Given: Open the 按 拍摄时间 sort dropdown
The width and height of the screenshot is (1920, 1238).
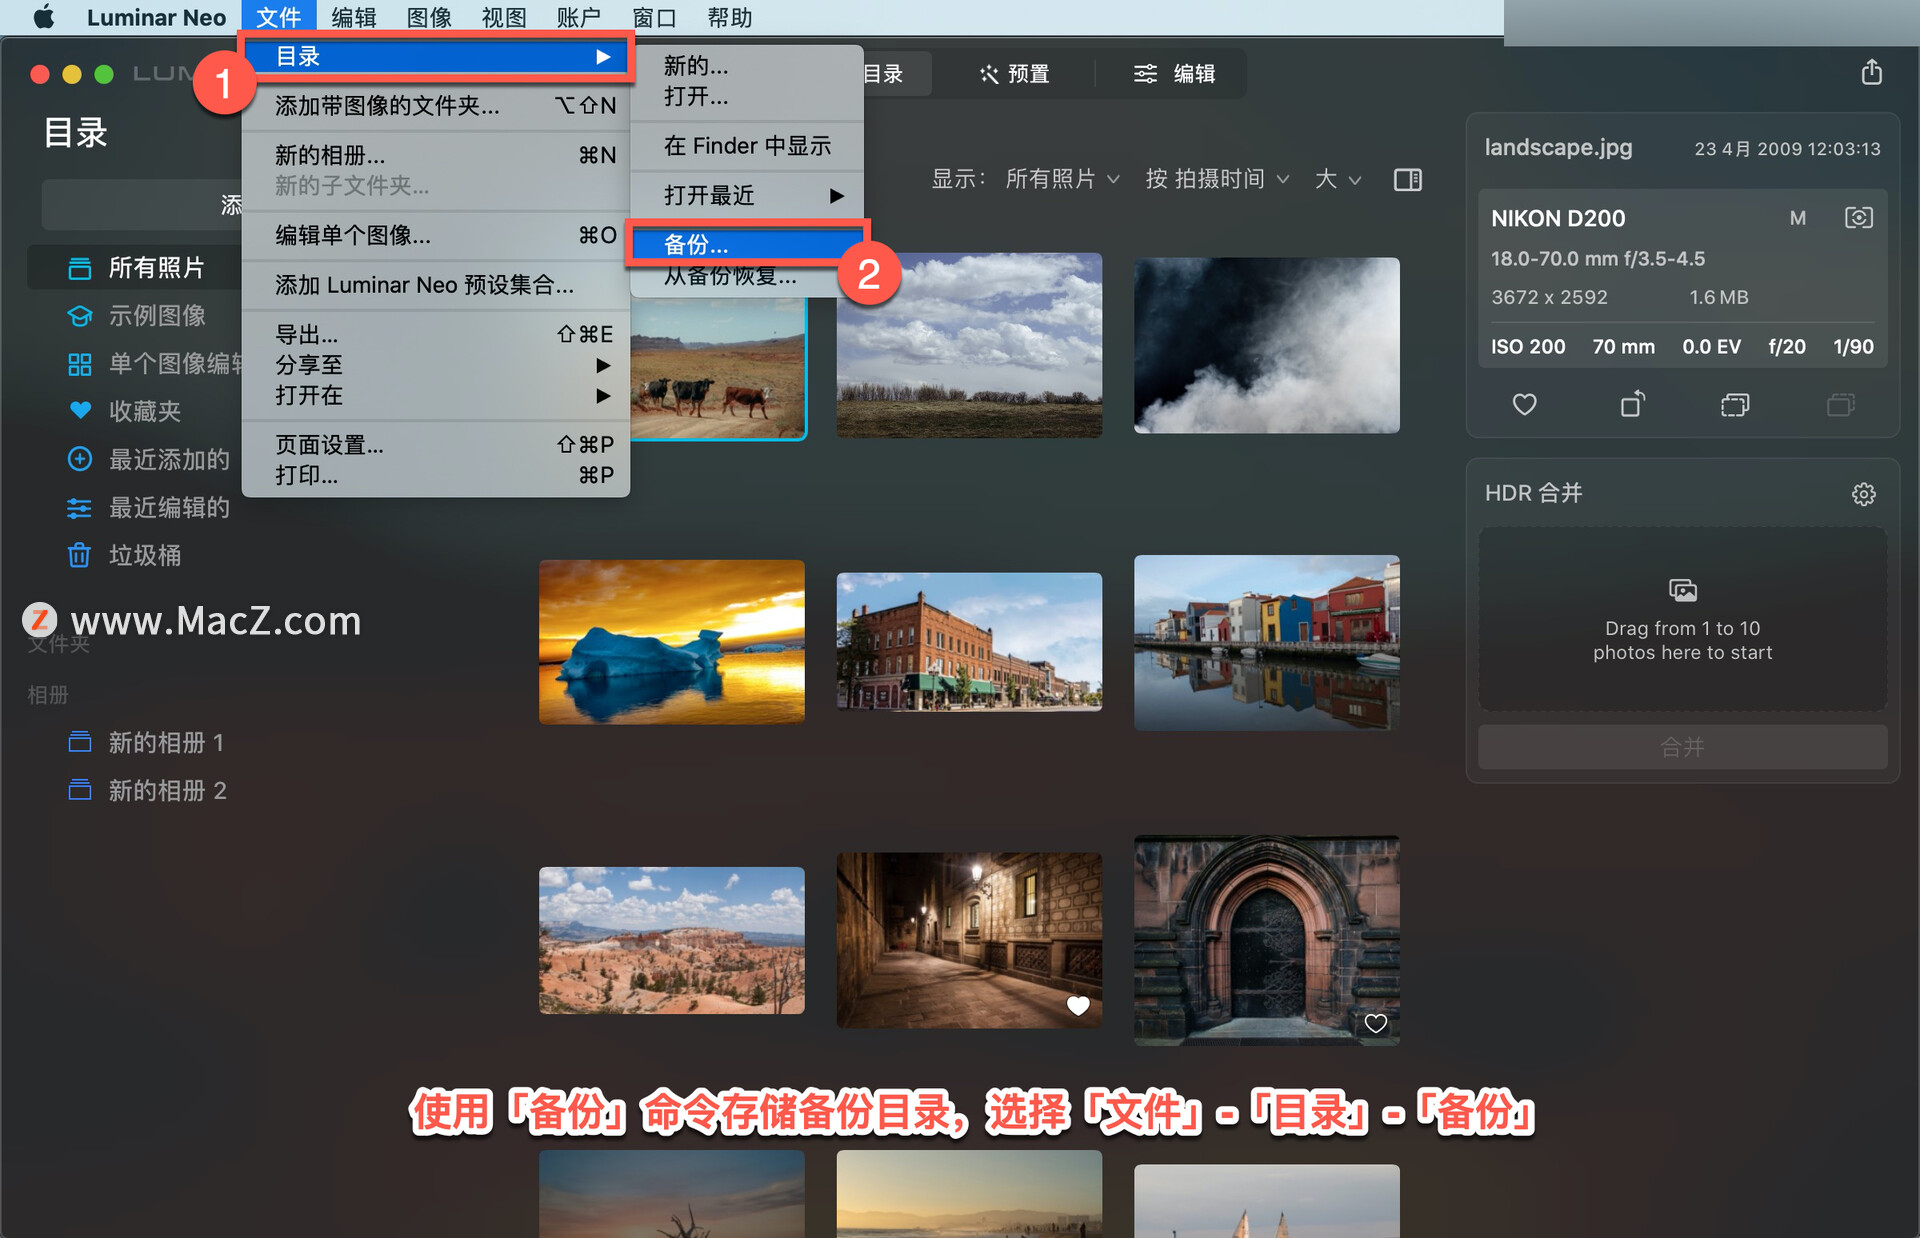Looking at the screenshot, I should pos(1217,180).
